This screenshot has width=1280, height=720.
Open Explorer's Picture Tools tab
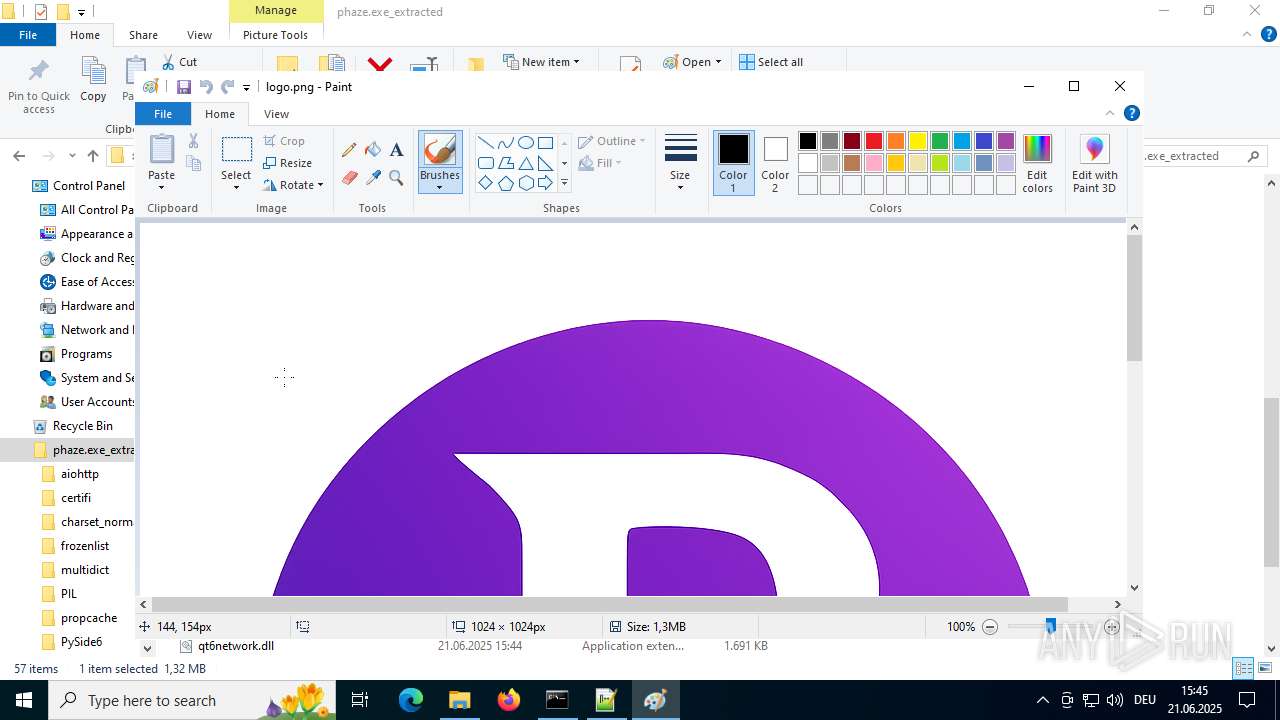click(276, 35)
